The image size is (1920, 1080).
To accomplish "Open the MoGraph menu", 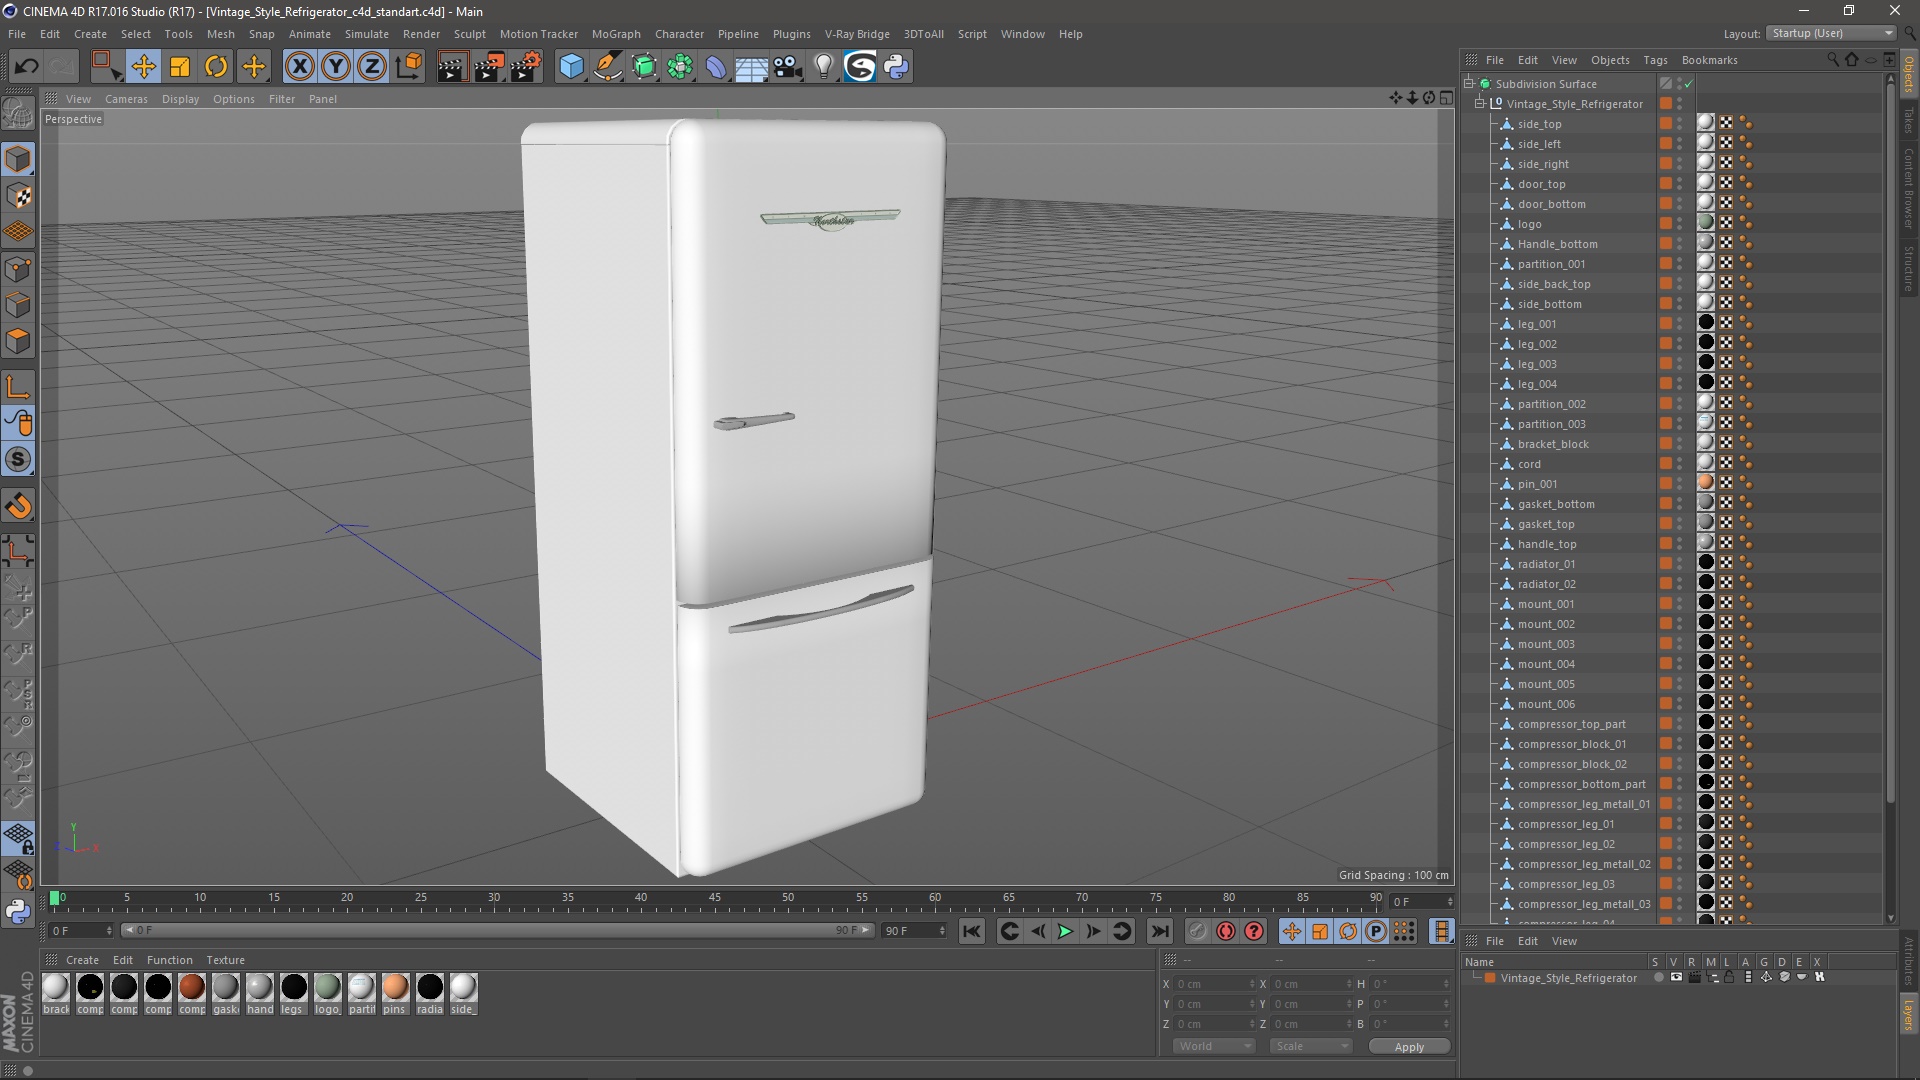I will [x=616, y=34].
